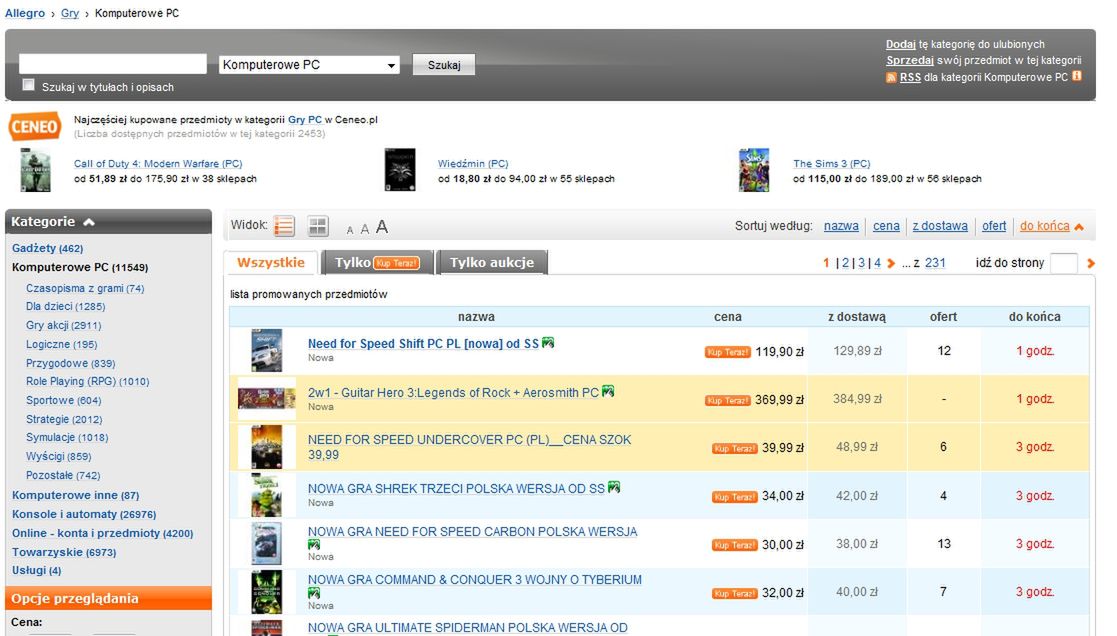Click the orange RSS feed icon
The height and width of the screenshot is (636, 1117).
pyautogui.click(x=891, y=78)
